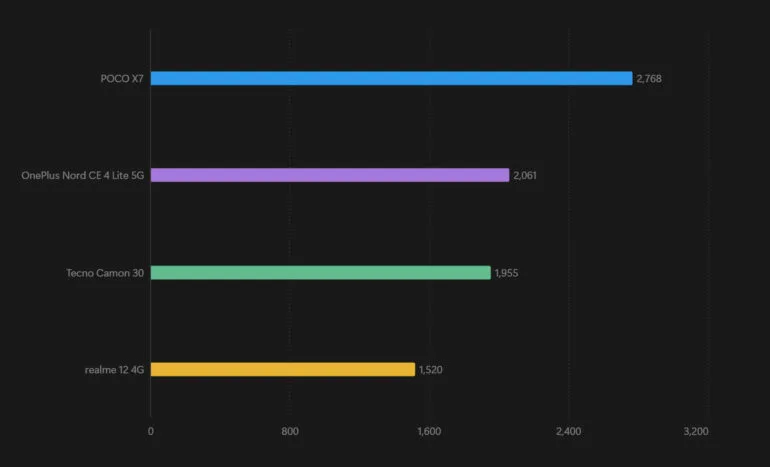Click the 3,200 axis tick label

(x=696, y=431)
